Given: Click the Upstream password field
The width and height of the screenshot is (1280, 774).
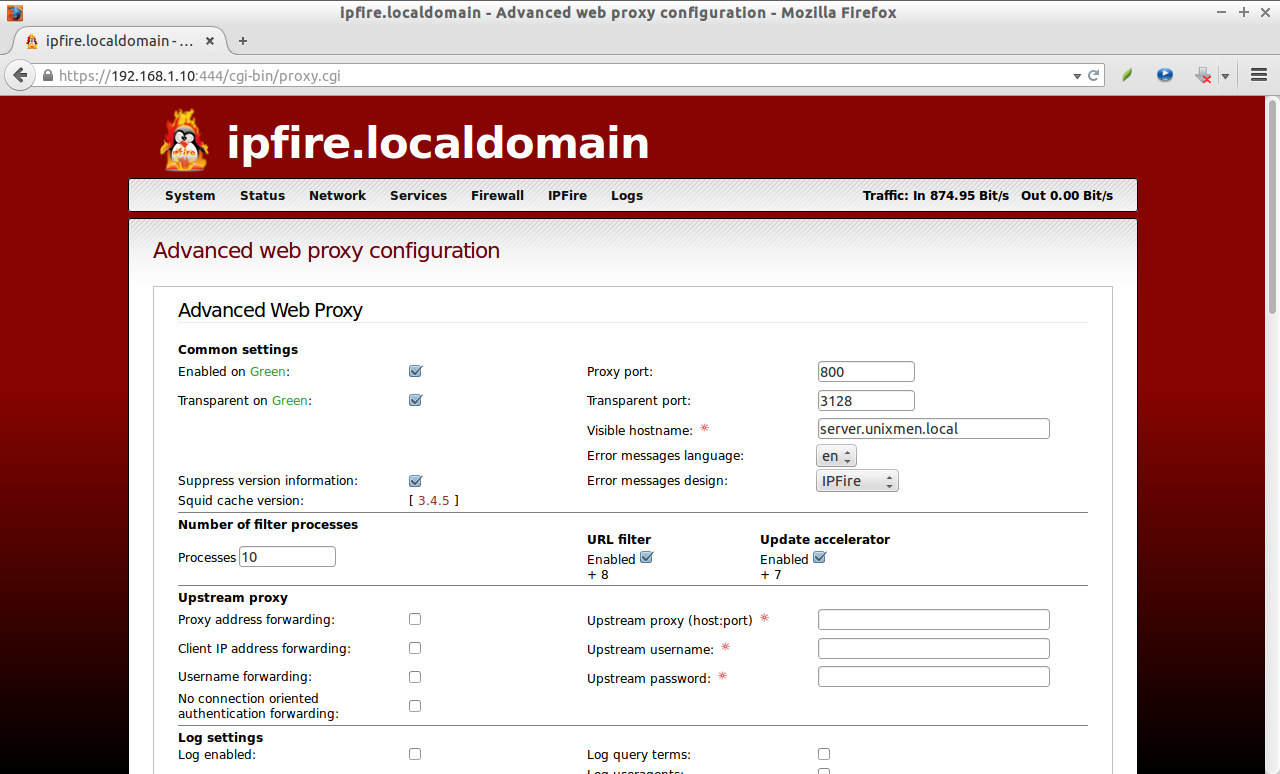Looking at the screenshot, I should (x=934, y=677).
